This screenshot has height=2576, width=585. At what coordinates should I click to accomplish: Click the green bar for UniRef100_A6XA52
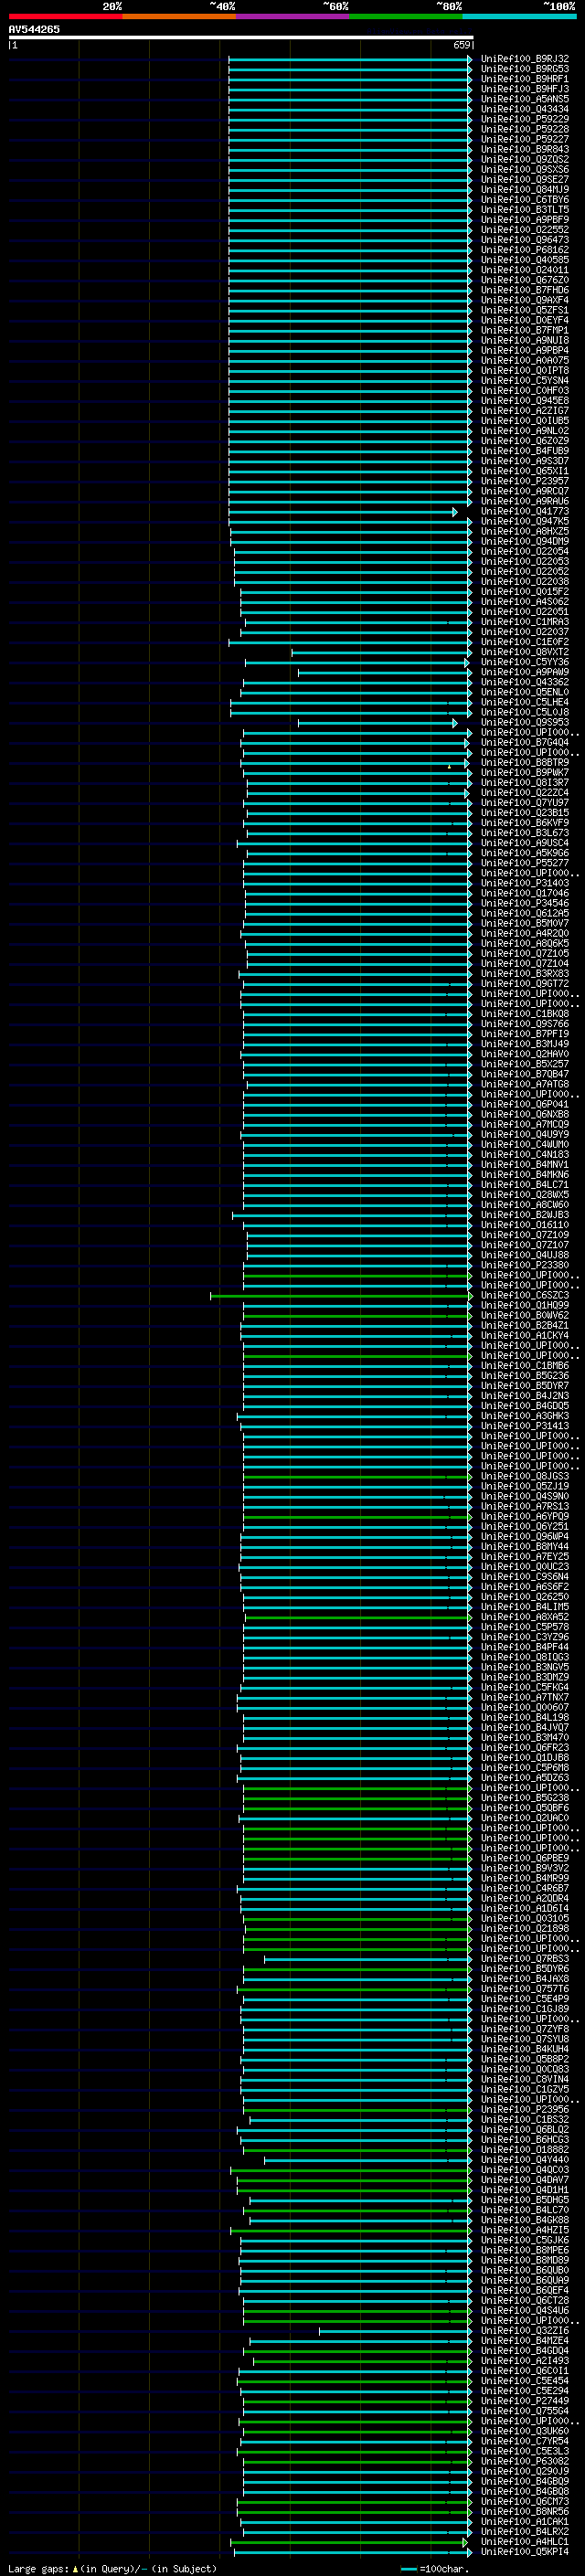[358, 1618]
